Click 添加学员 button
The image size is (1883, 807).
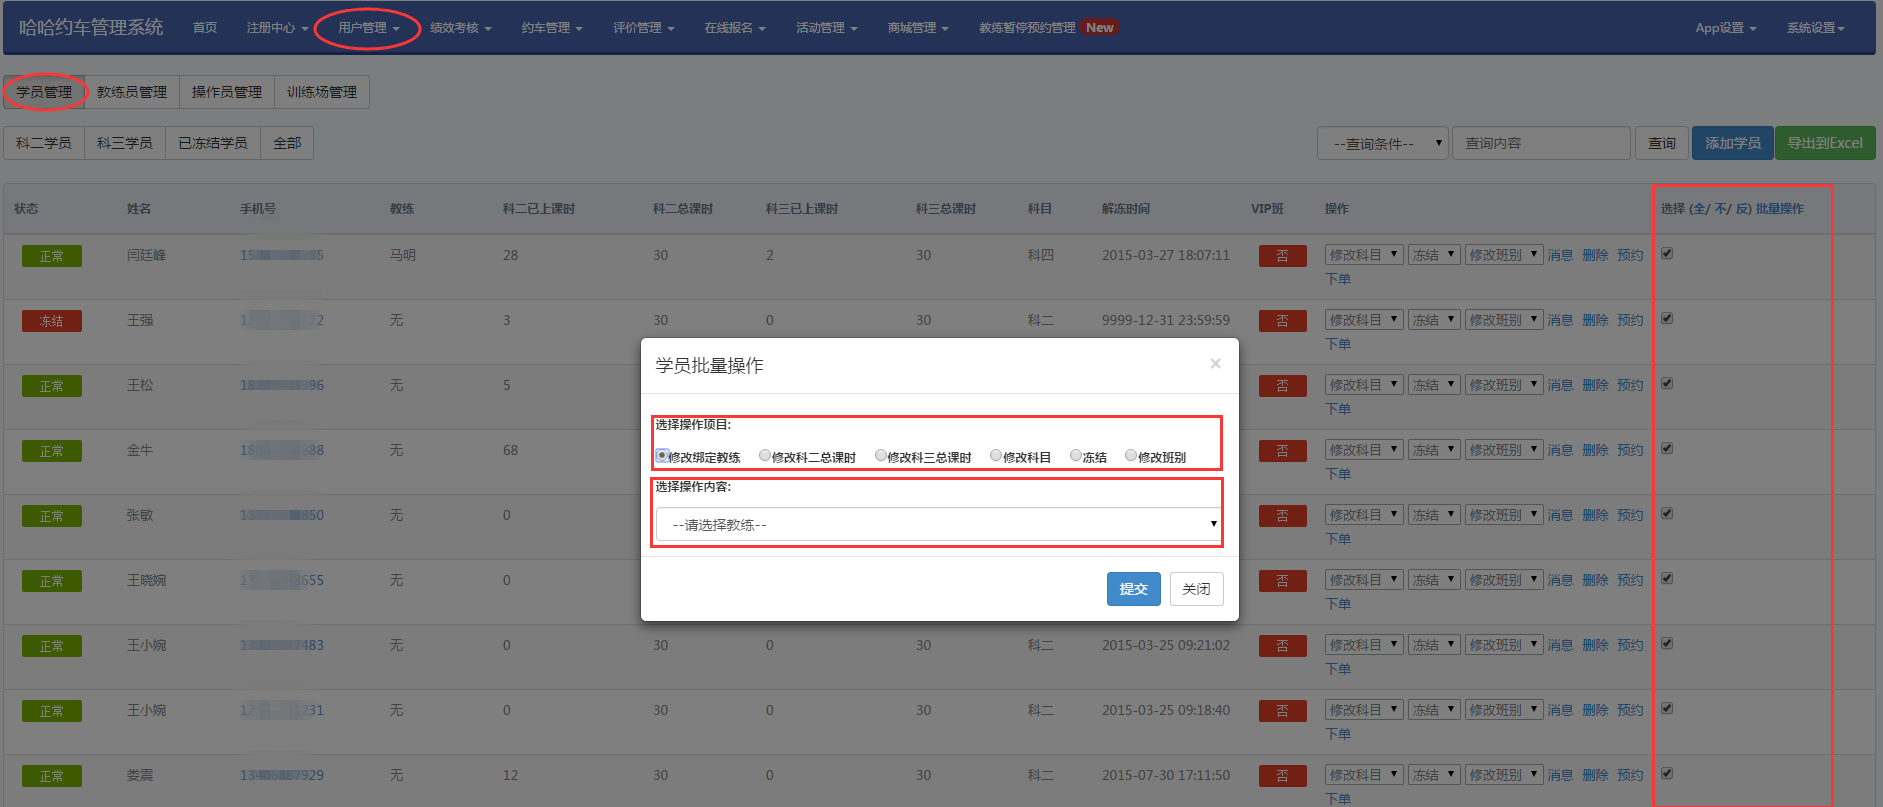1733,143
